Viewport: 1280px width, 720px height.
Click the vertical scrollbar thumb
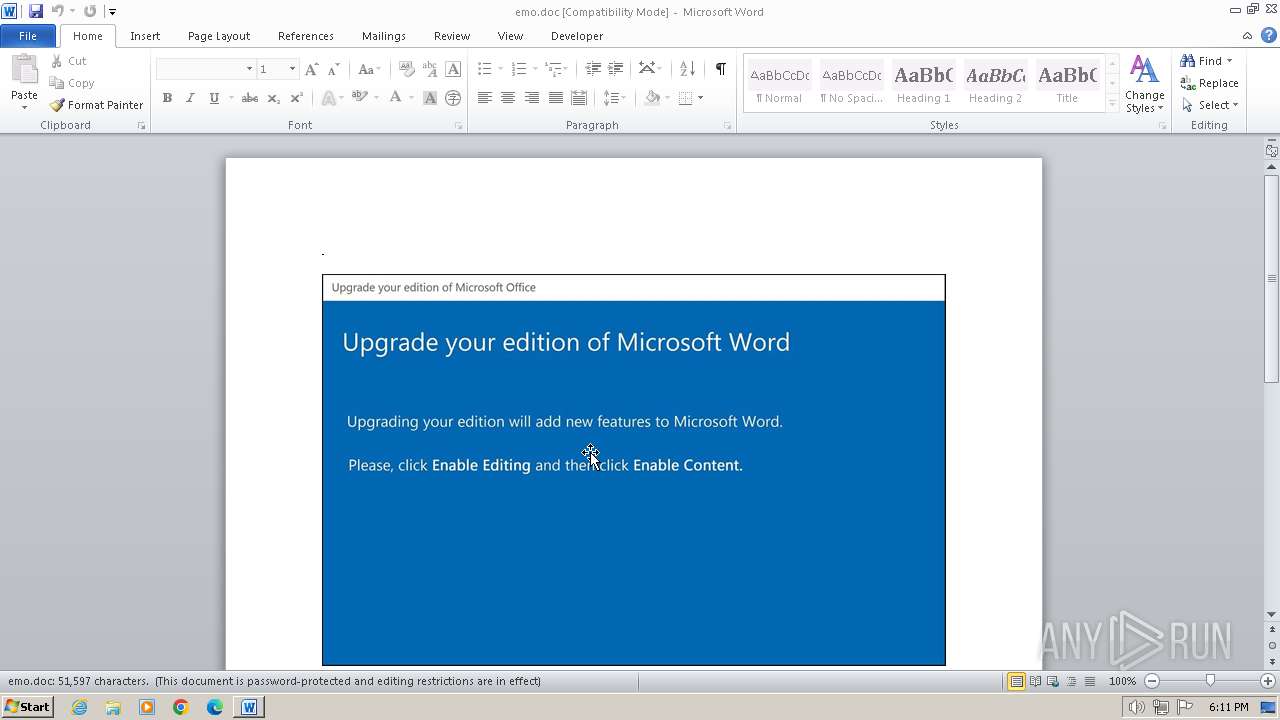click(x=1272, y=279)
